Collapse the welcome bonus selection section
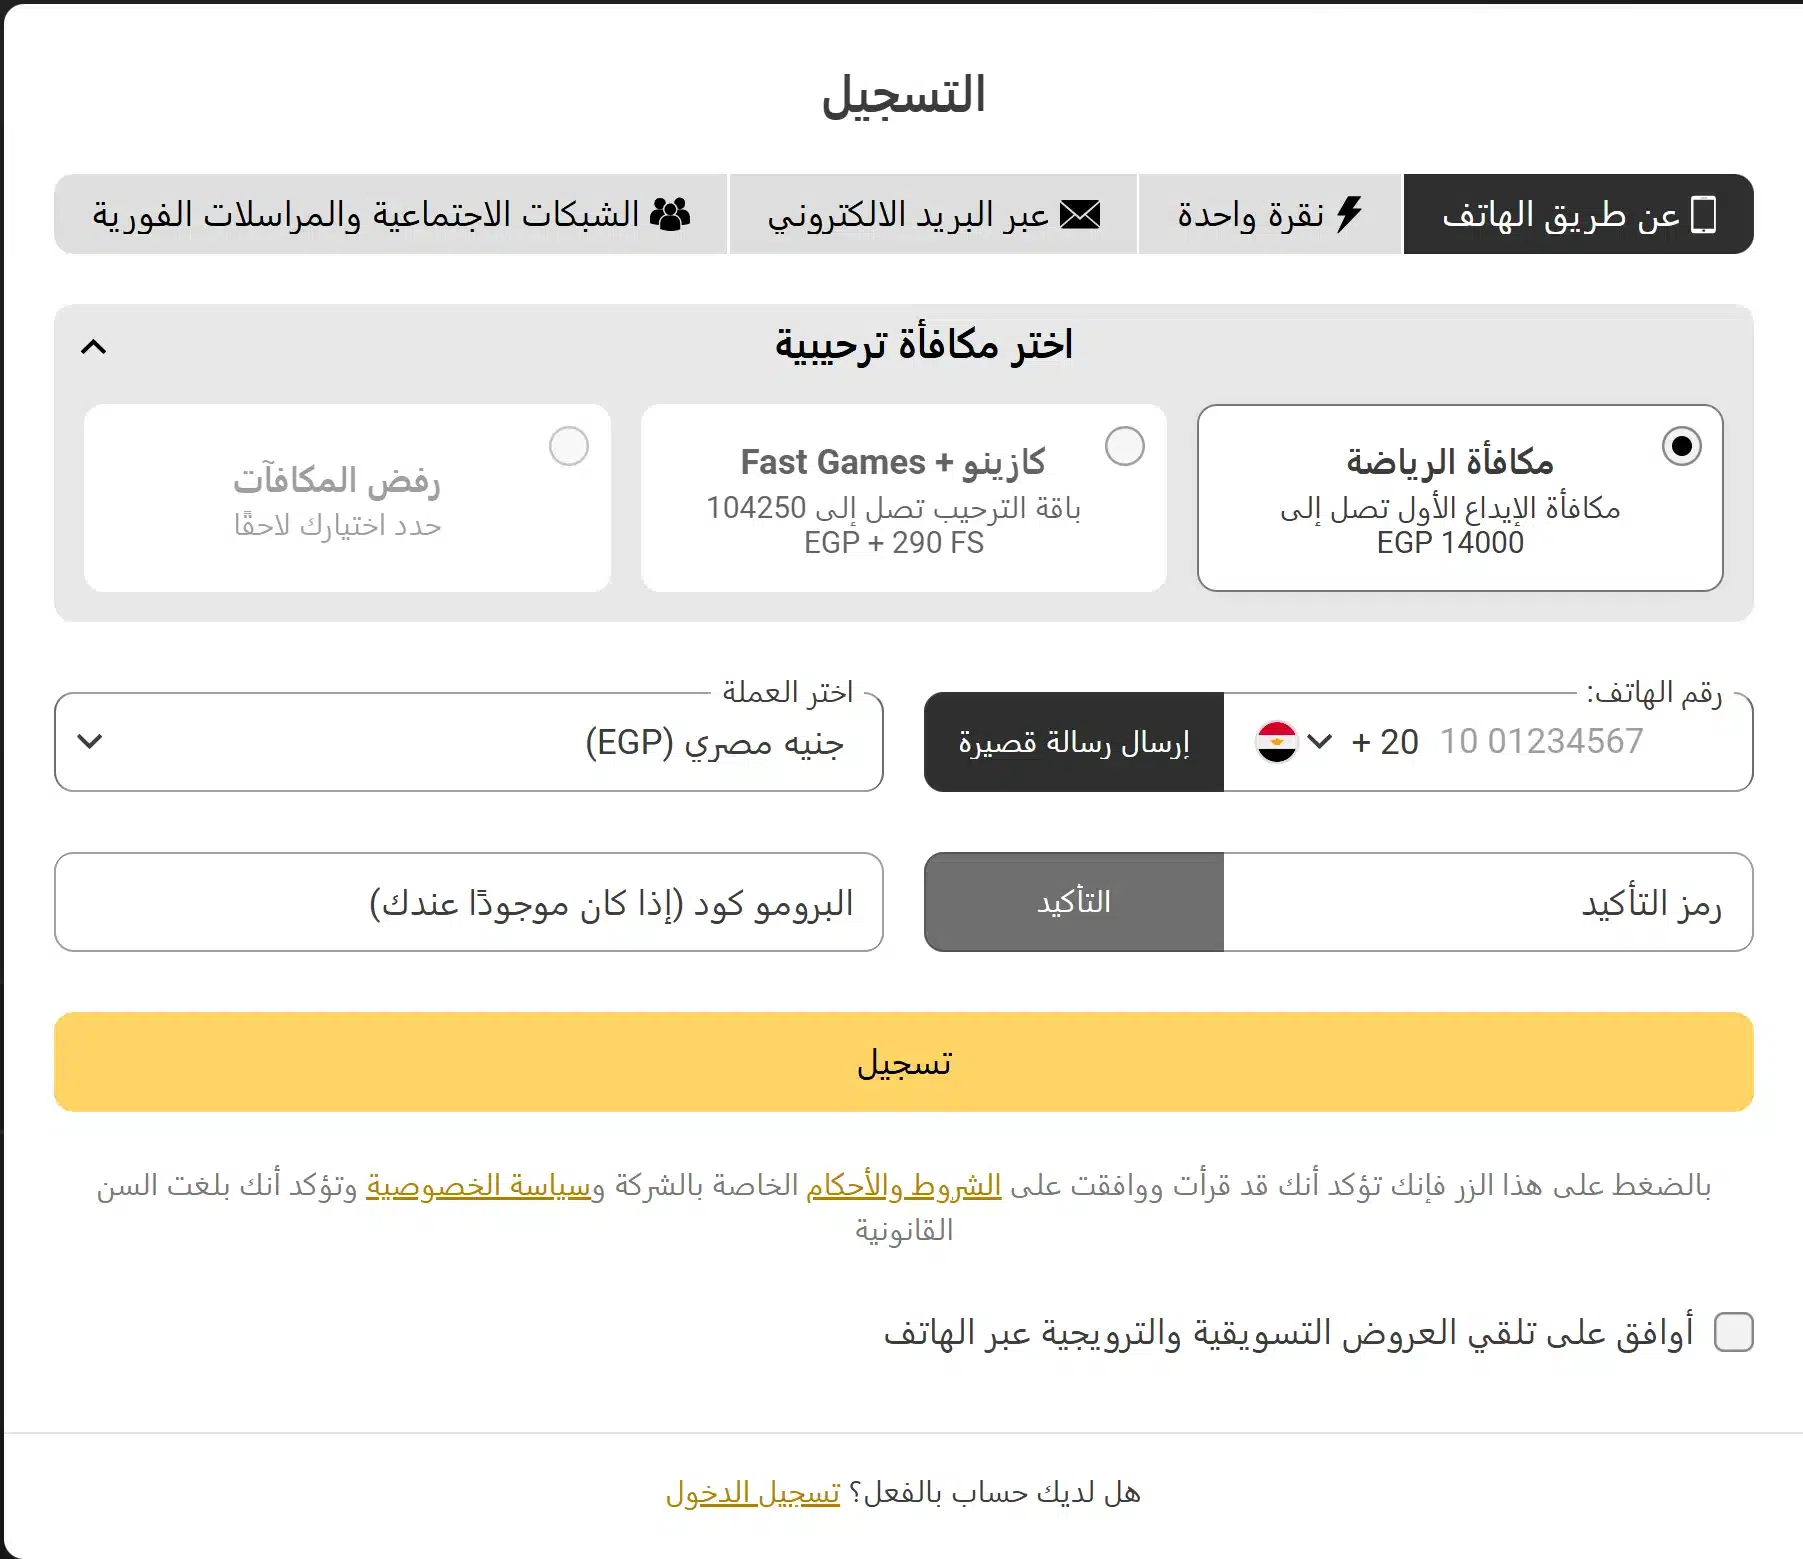This screenshot has width=1803, height=1559. click(93, 347)
